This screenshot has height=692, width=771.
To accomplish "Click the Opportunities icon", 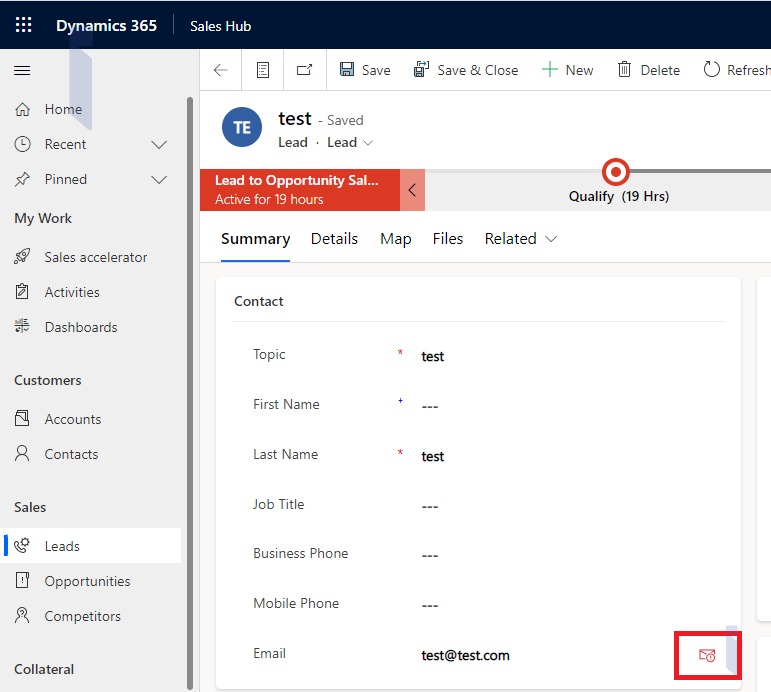I will 22,580.
